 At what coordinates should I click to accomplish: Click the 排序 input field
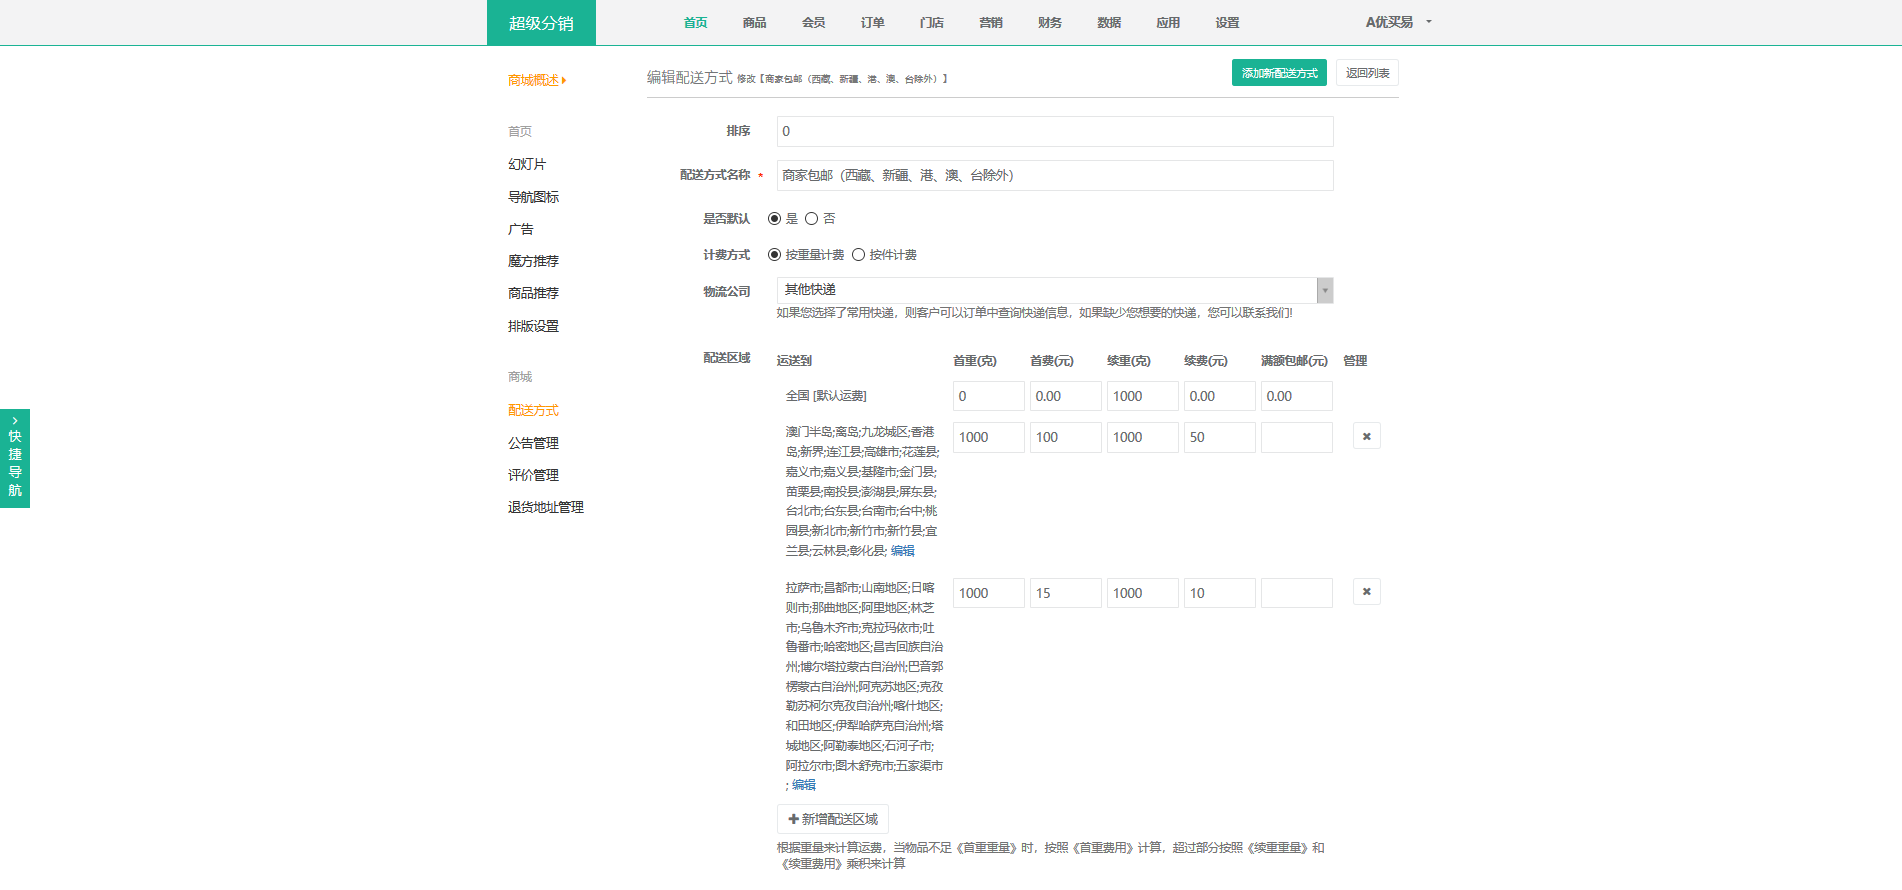(1054, 132)
